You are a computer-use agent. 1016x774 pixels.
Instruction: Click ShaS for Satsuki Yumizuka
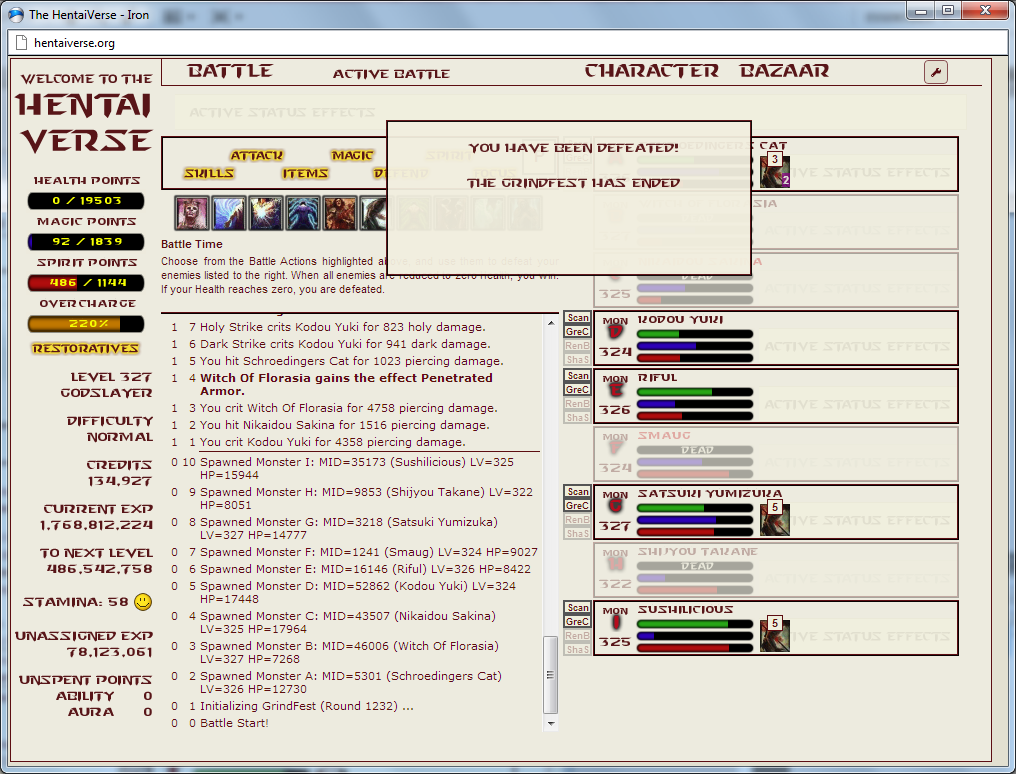577,533
